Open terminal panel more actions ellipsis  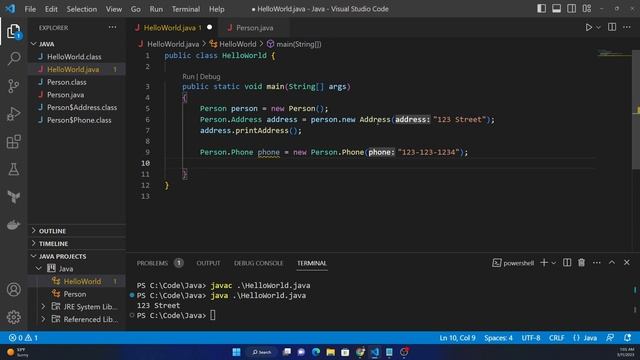pos(596,263)
